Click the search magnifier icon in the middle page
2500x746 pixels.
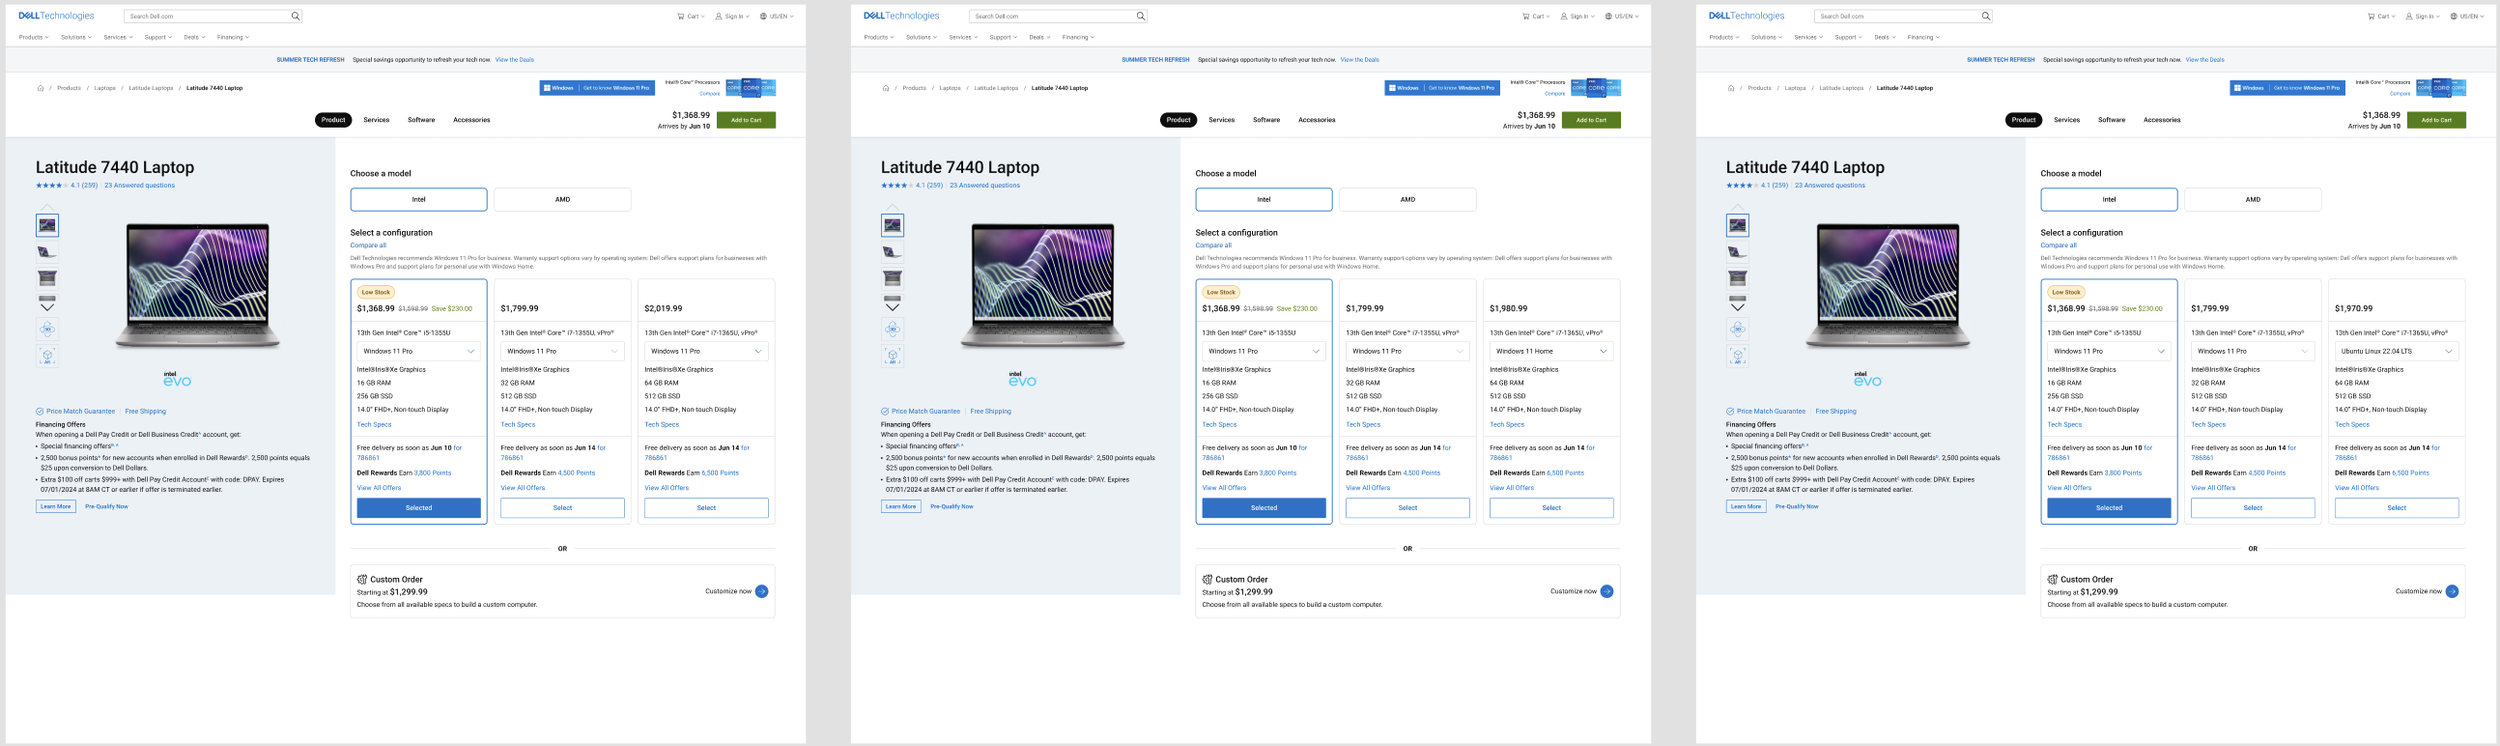pos(1140,16)
